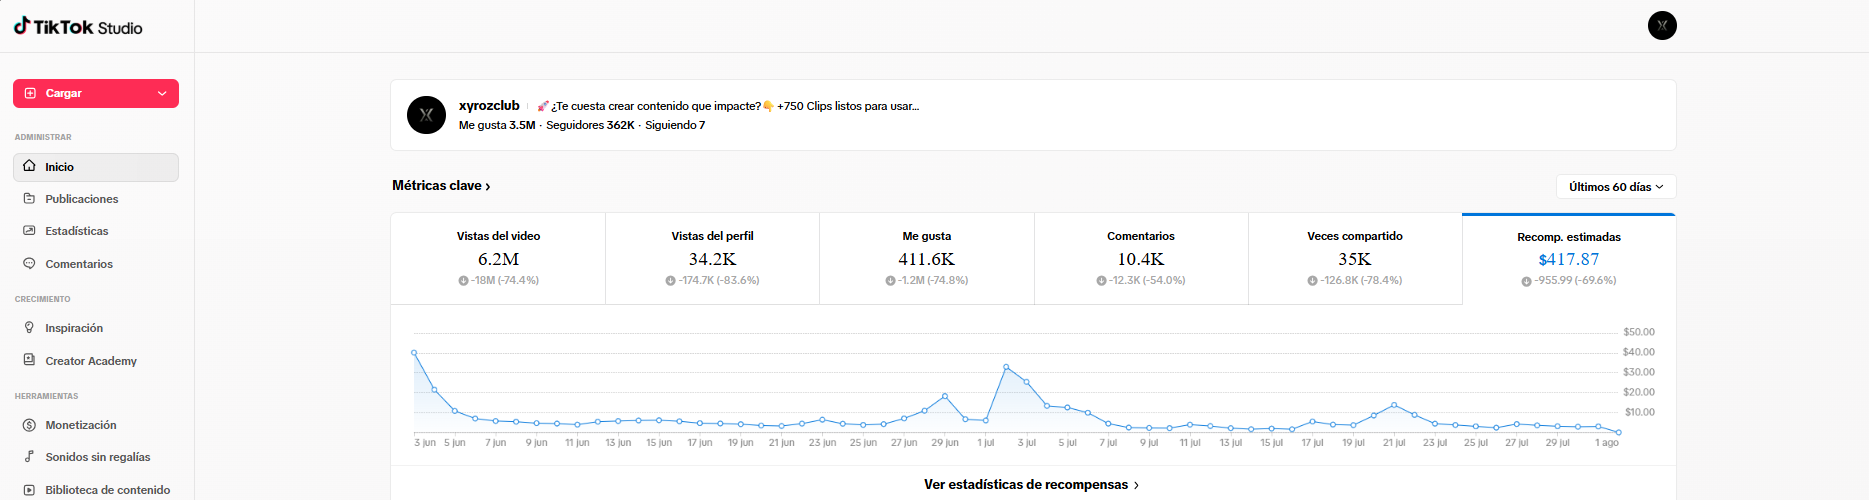
Task: Go to Inicio in sidebar
Action: [x=96, y=167]
